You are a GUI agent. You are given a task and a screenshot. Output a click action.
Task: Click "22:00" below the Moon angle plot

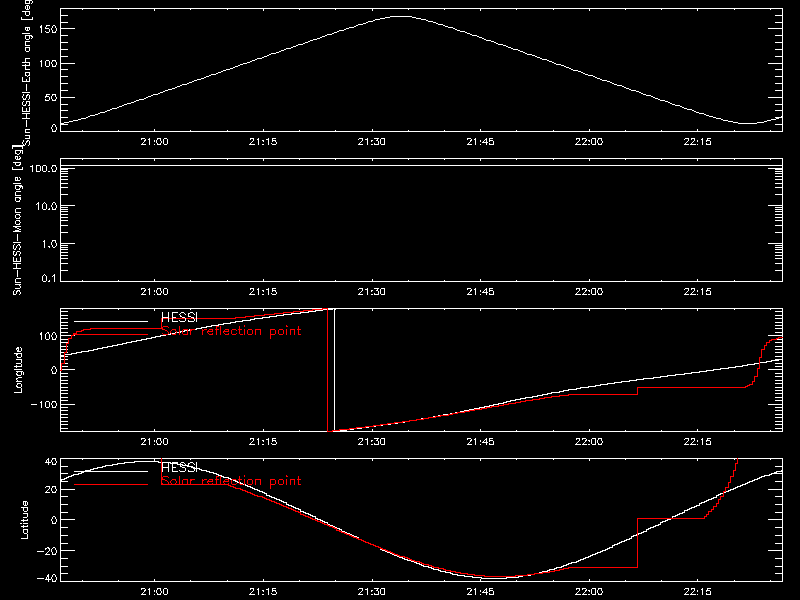(589, 291)
